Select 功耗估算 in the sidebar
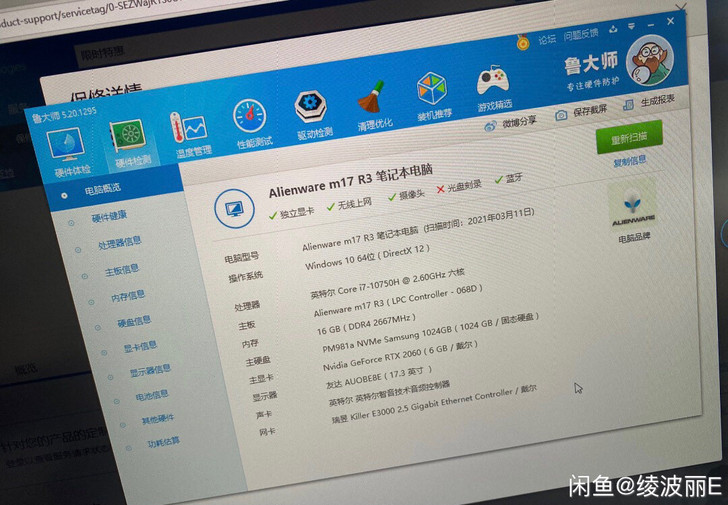 point(163,442)
